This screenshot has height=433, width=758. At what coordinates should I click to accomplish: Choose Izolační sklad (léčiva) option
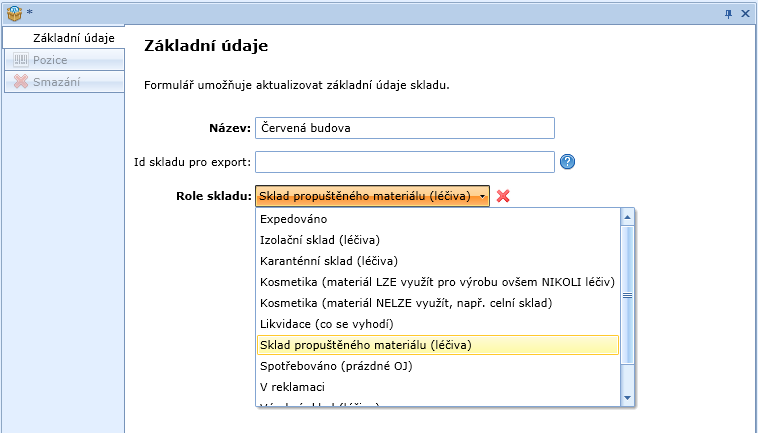320,240
